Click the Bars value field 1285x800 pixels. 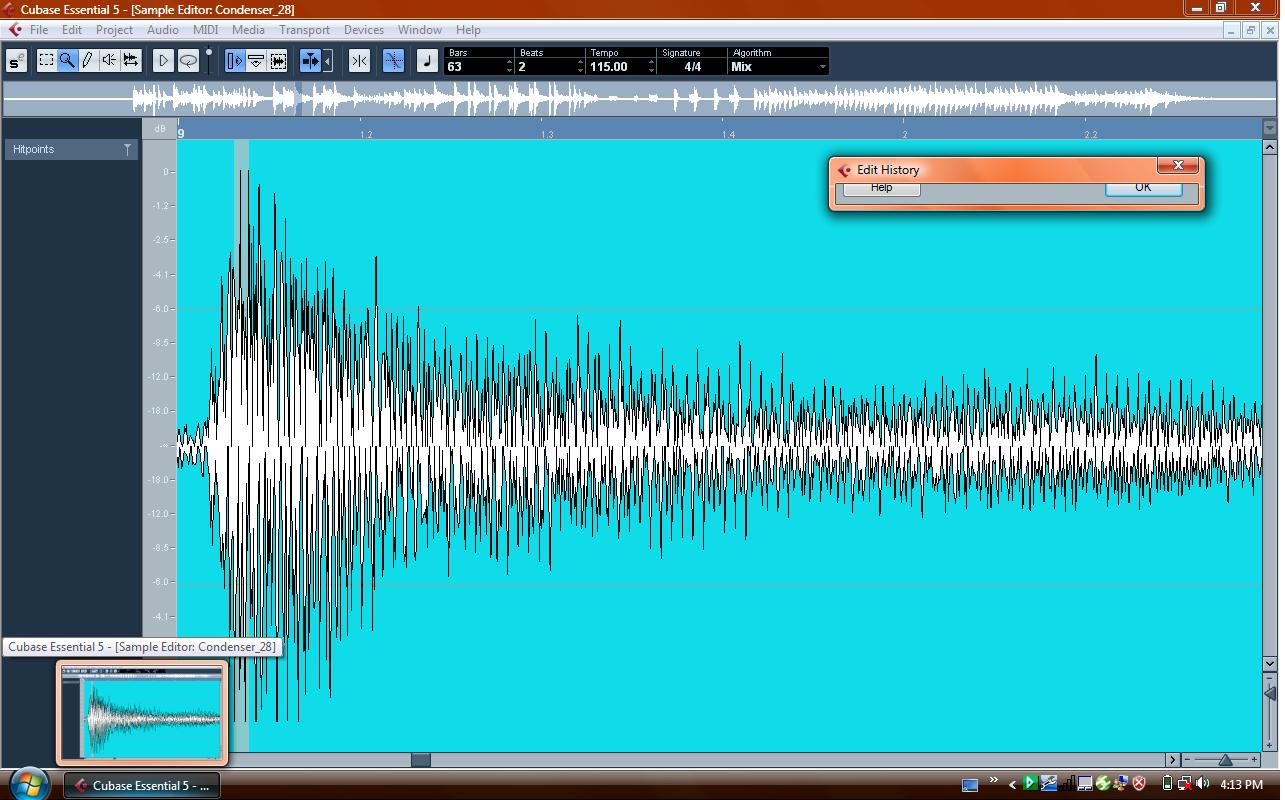474,67
